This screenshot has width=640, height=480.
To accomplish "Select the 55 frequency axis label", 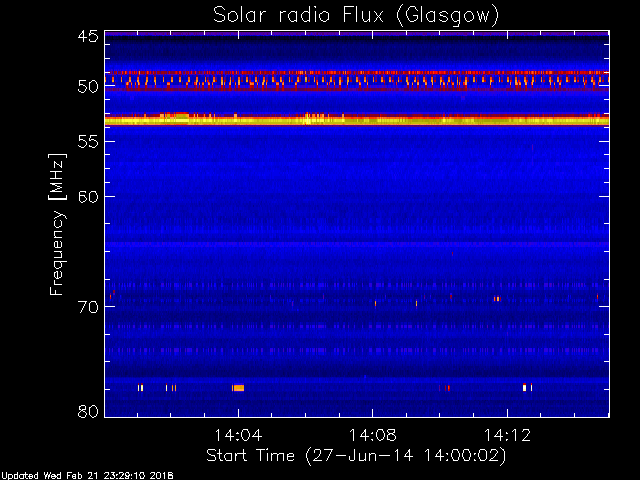I will [88, 142].
